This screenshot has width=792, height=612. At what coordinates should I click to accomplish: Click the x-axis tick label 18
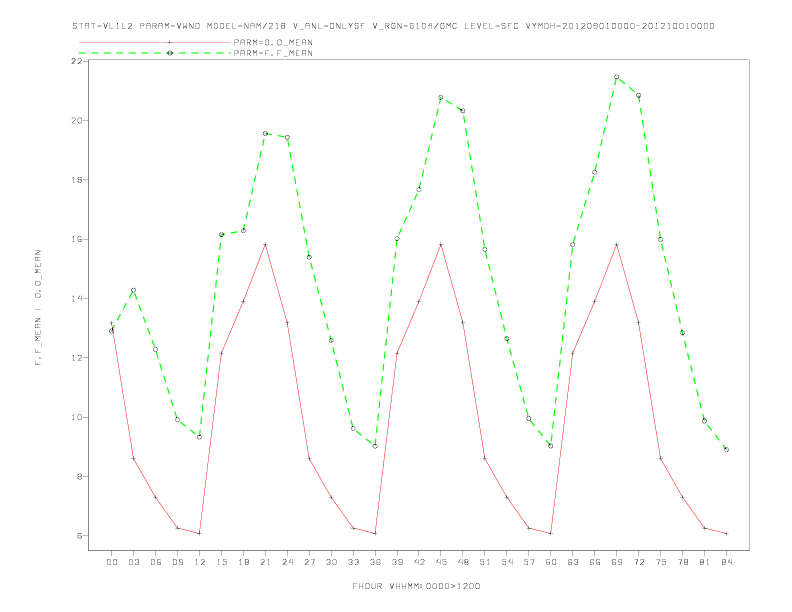click(x=243, y=562)
